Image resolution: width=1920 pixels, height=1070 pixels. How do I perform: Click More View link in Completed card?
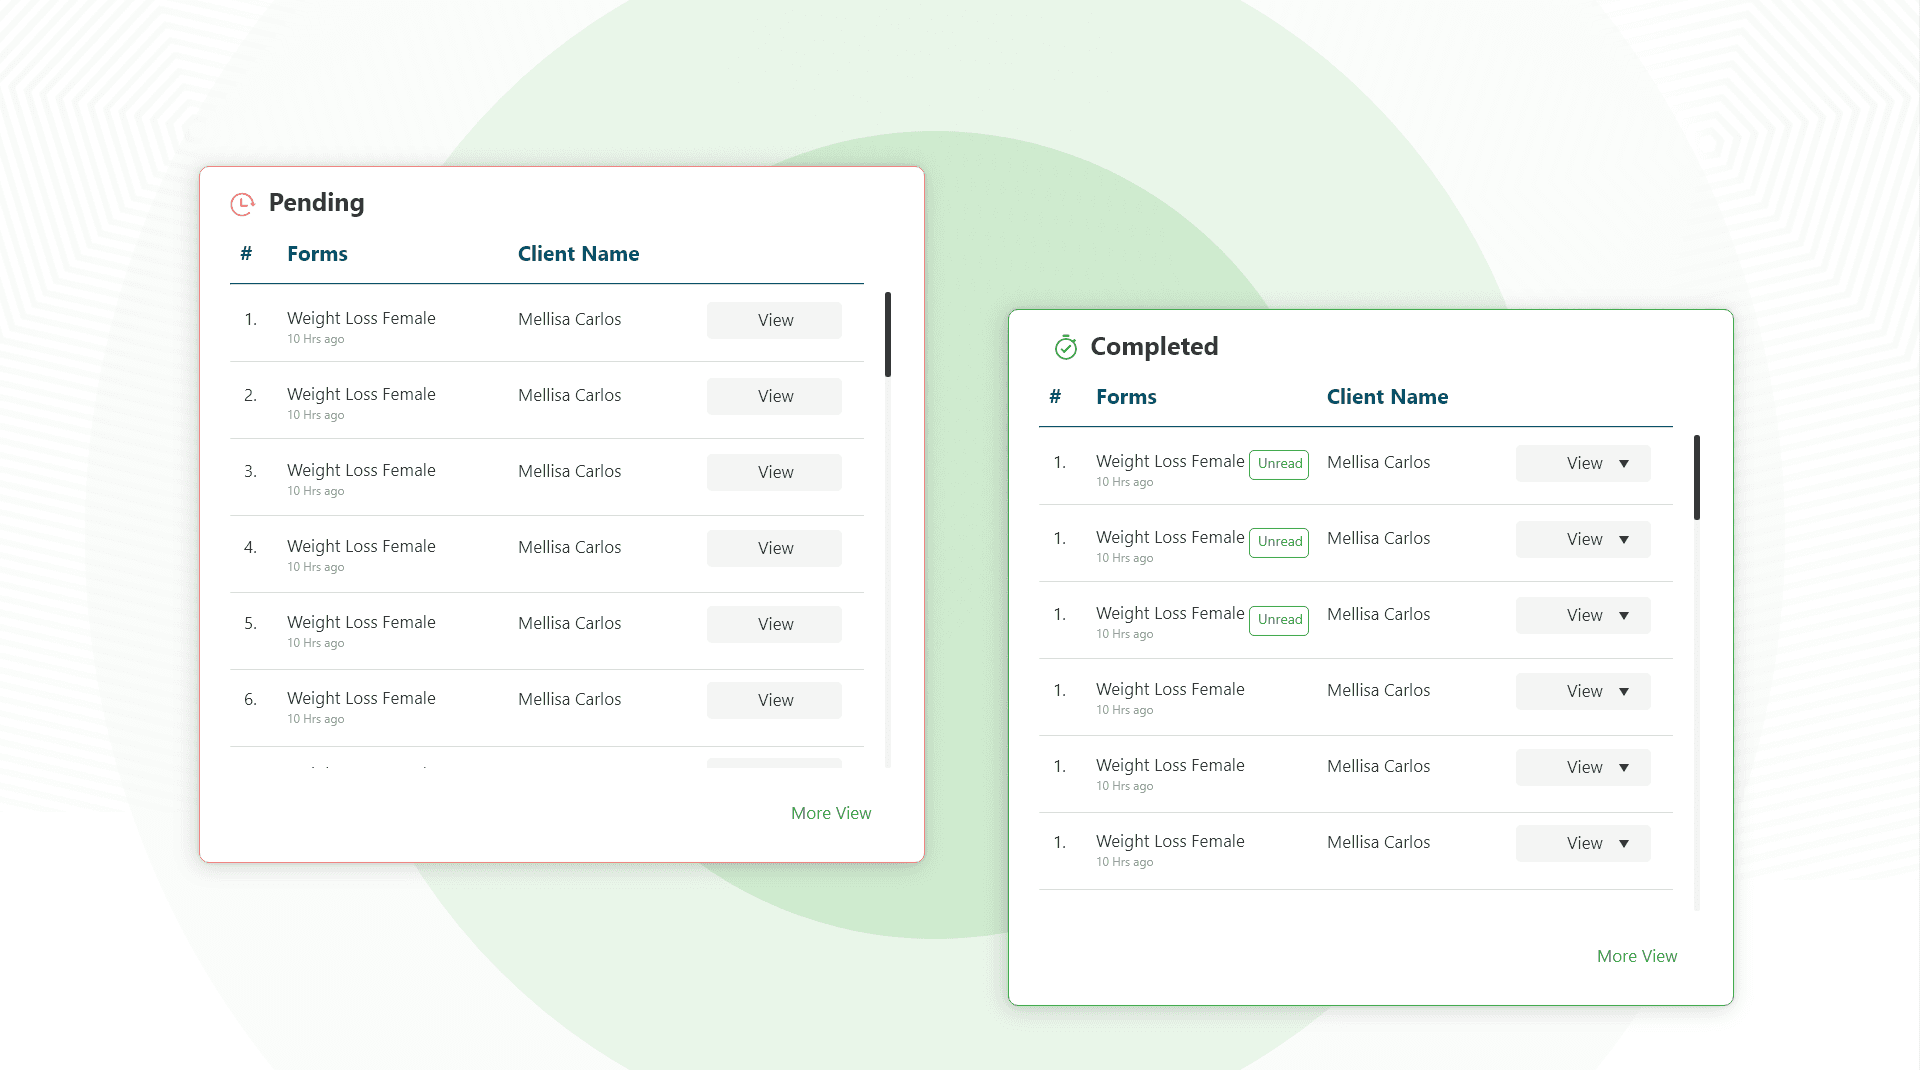(x=1637, y=956)
